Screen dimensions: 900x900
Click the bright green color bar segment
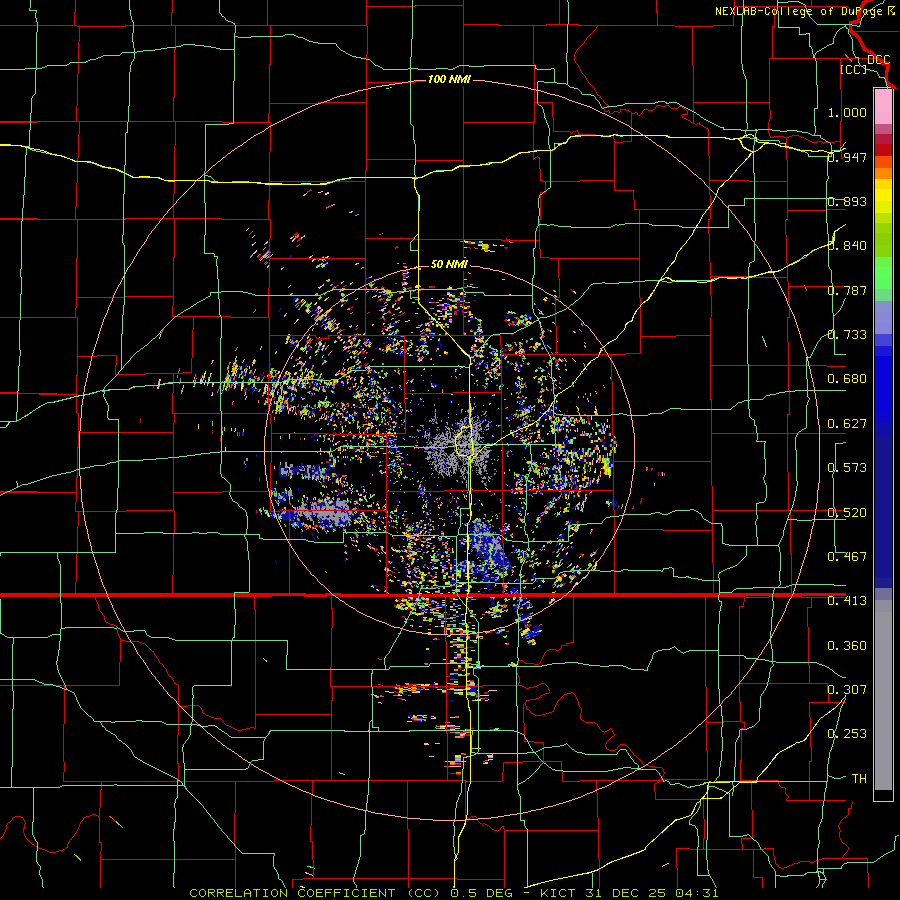tap(883, 273)
